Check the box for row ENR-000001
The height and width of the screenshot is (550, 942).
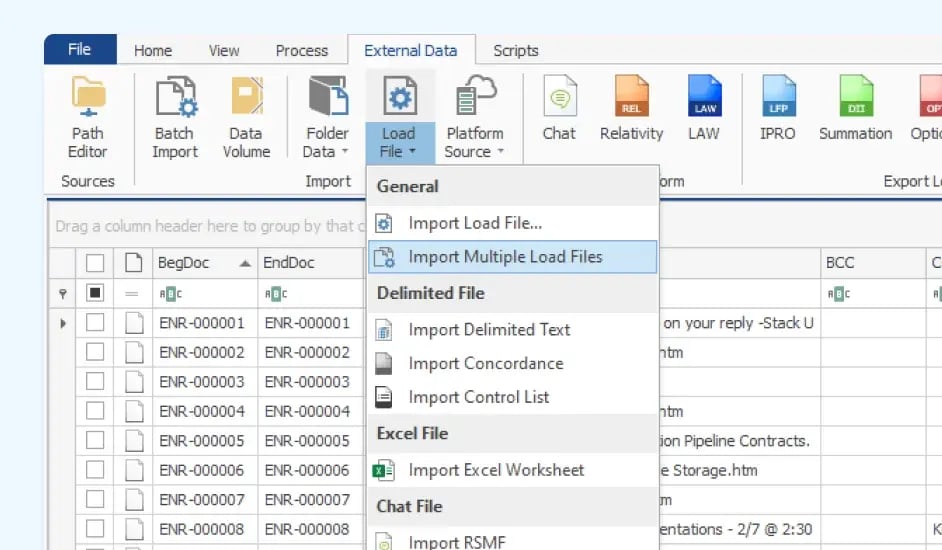95,323
